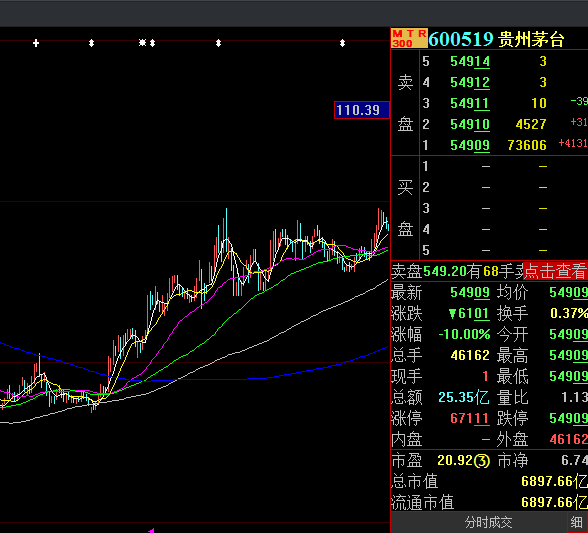Click sell level 2 volume 4527
This screenshot has width=588, height=533.
(531, 124)
